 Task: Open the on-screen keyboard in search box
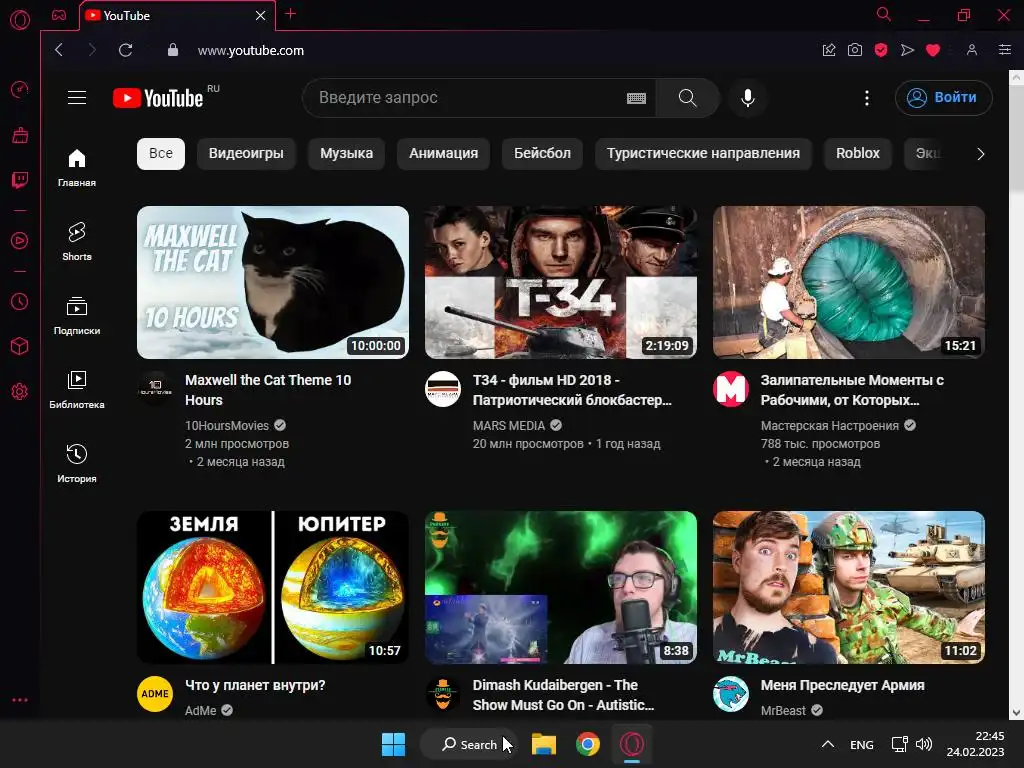click(x=636, y=98)
